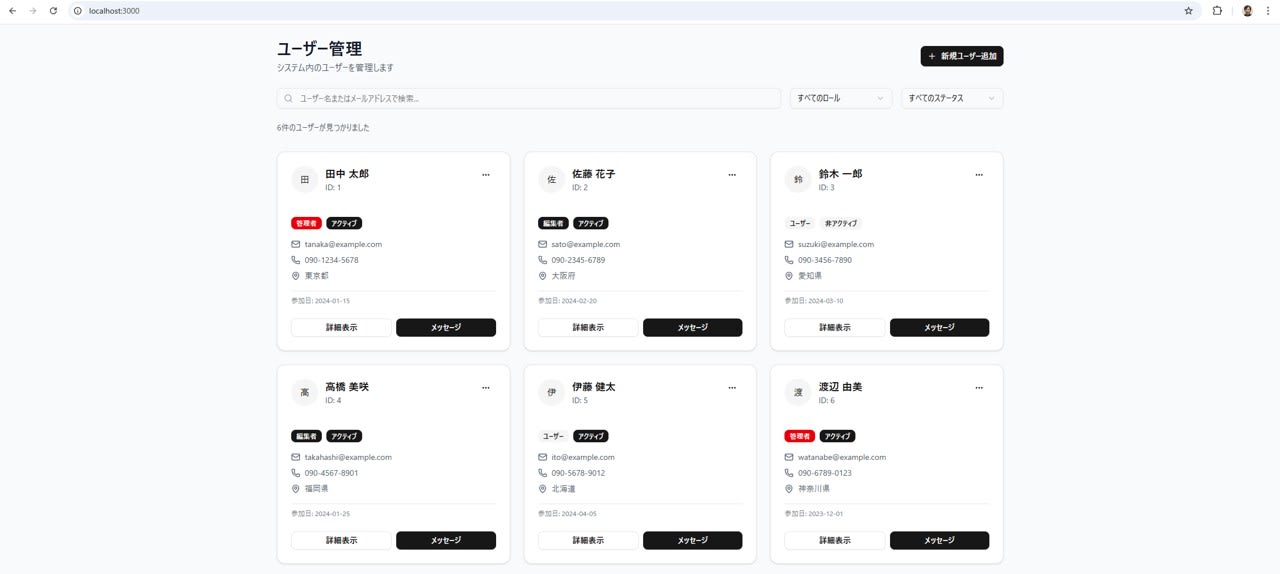Focus the user name or email search field
Image resolution: width=1280 pixels, height=574 pixels.
coord(529,98)
